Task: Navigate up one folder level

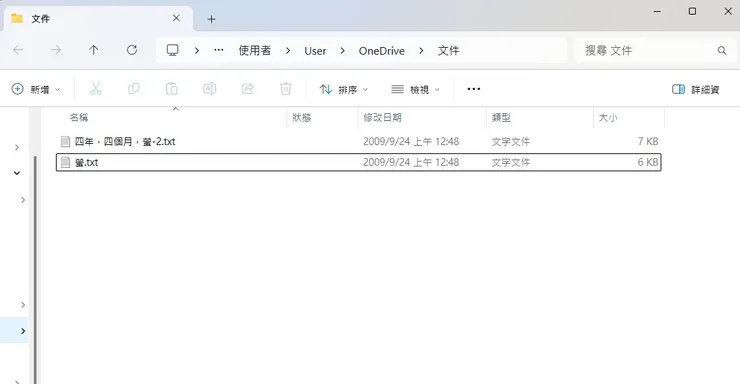Action: click(x=93, y=50)
